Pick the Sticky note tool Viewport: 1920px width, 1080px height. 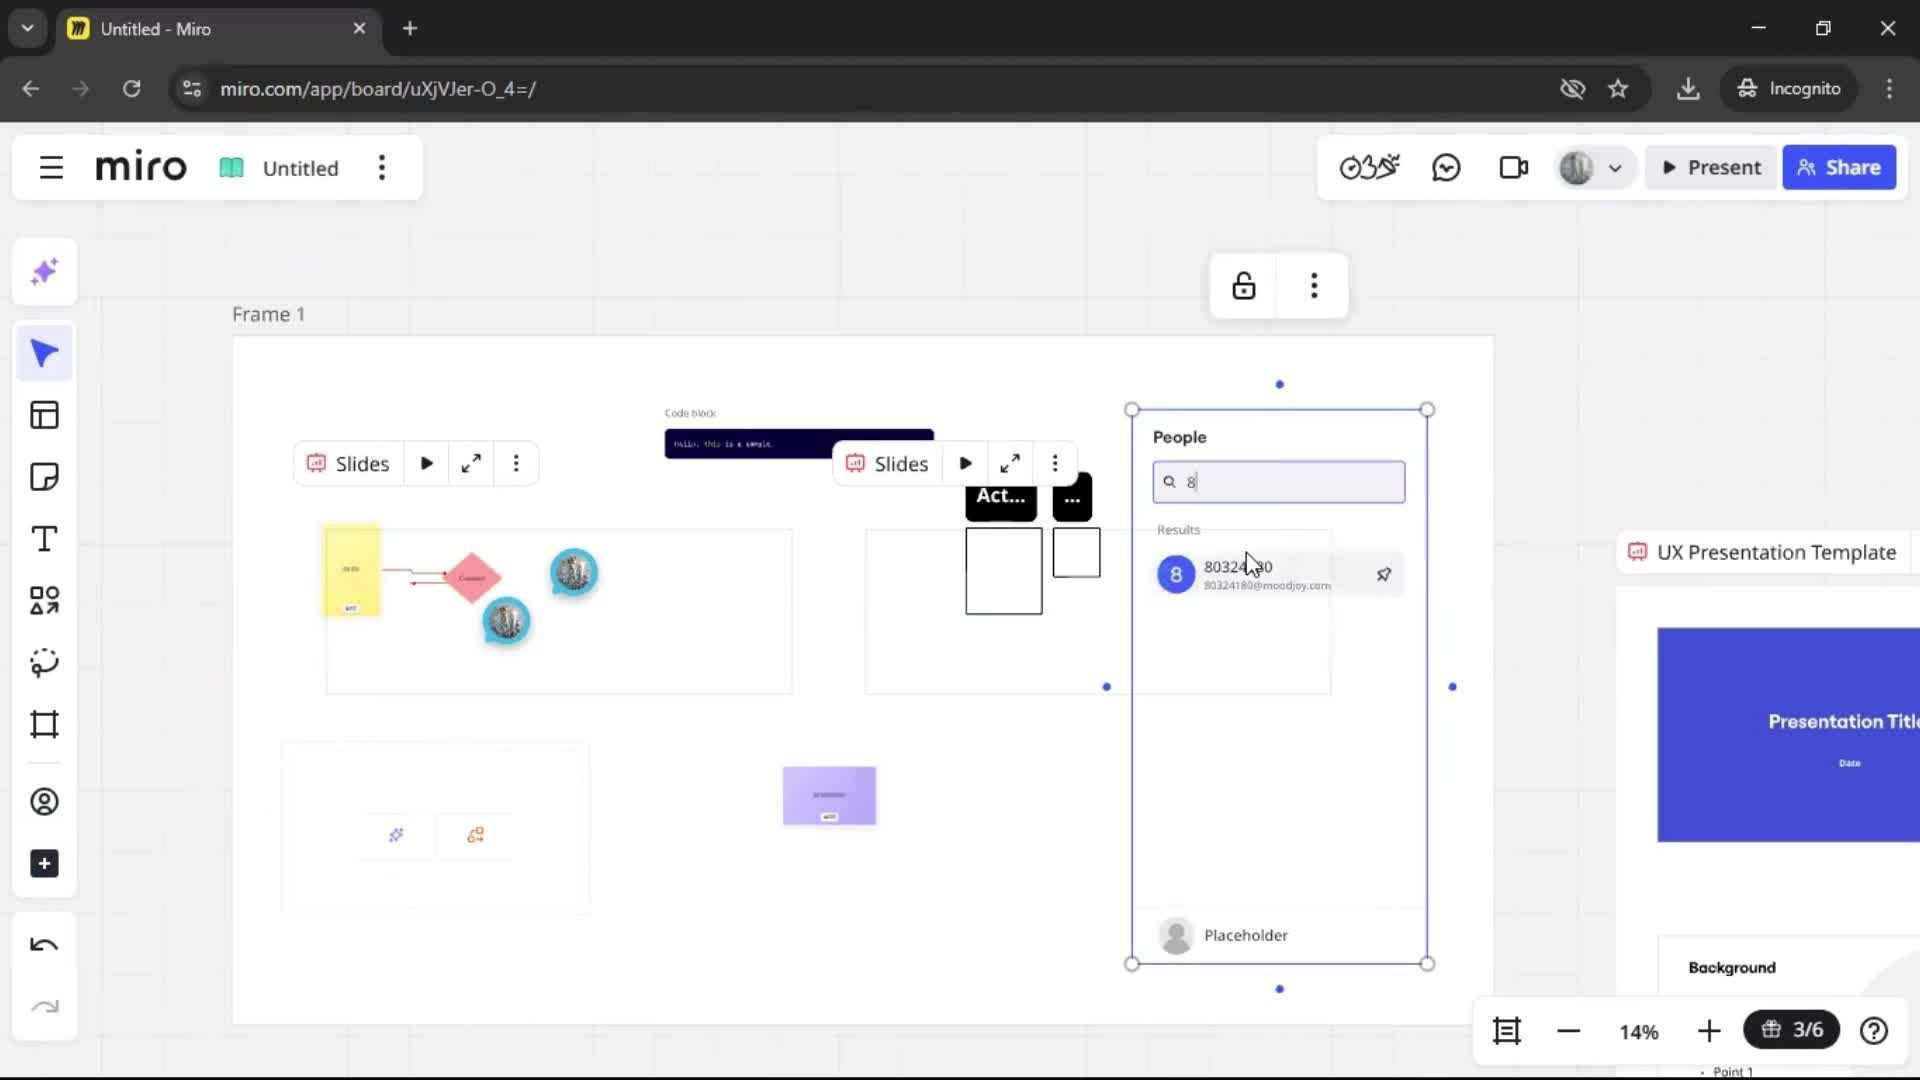click(44, 477)
